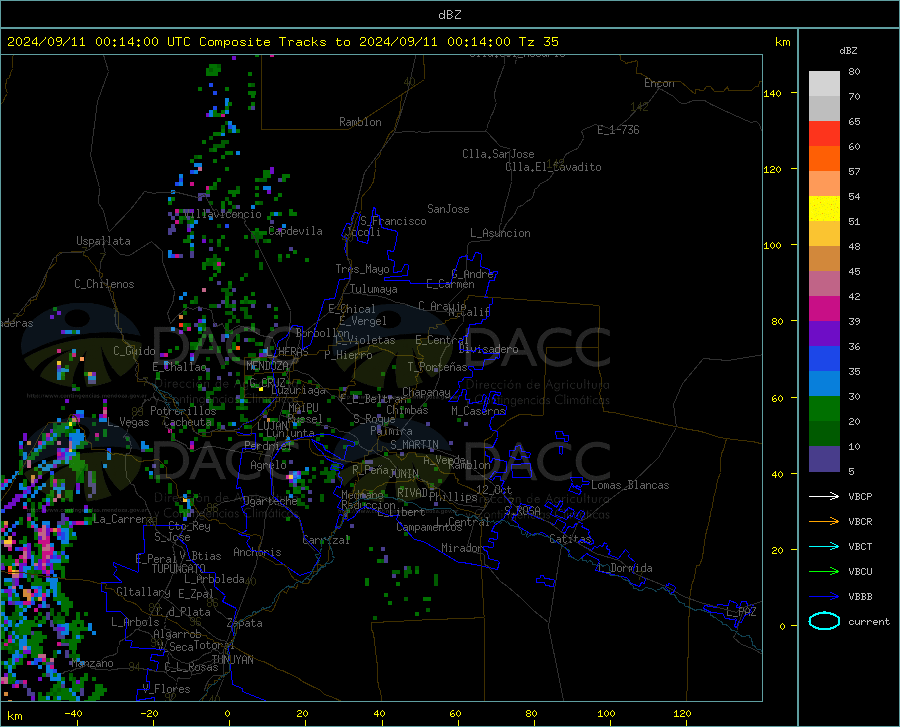Image resolution: width=900 pixels, height=727 pixels.
Task: Click the JUNIN map label
Action: coord(404,473)
